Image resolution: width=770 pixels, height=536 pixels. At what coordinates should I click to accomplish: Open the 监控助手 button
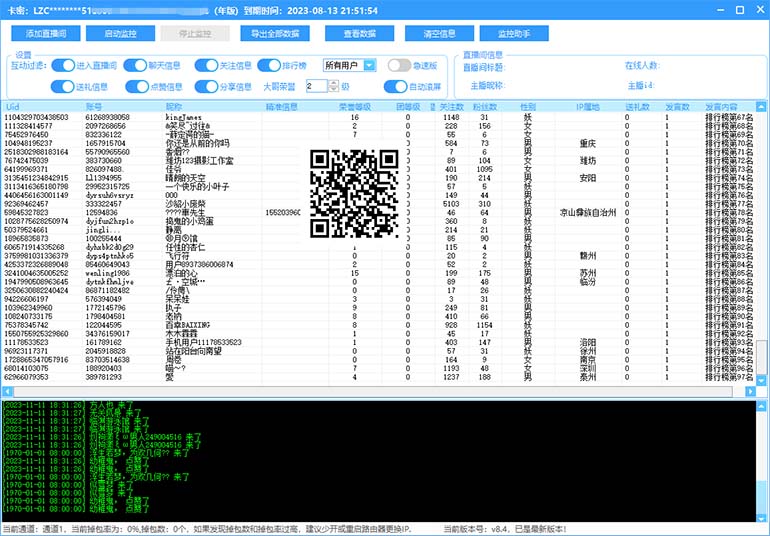point(514,33)
